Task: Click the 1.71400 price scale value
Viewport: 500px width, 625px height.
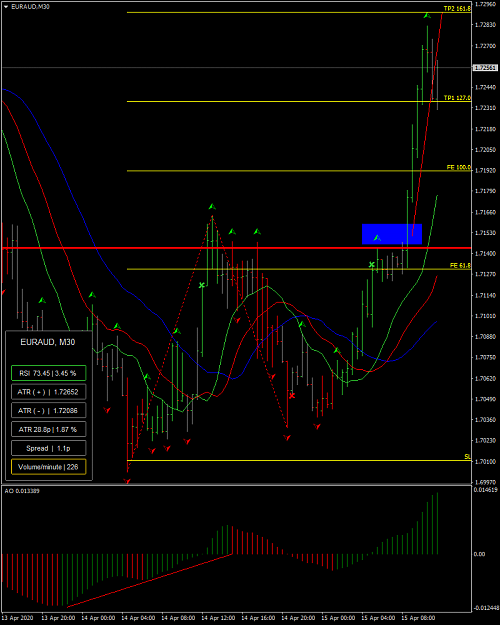Action: (x=485, y=254)
